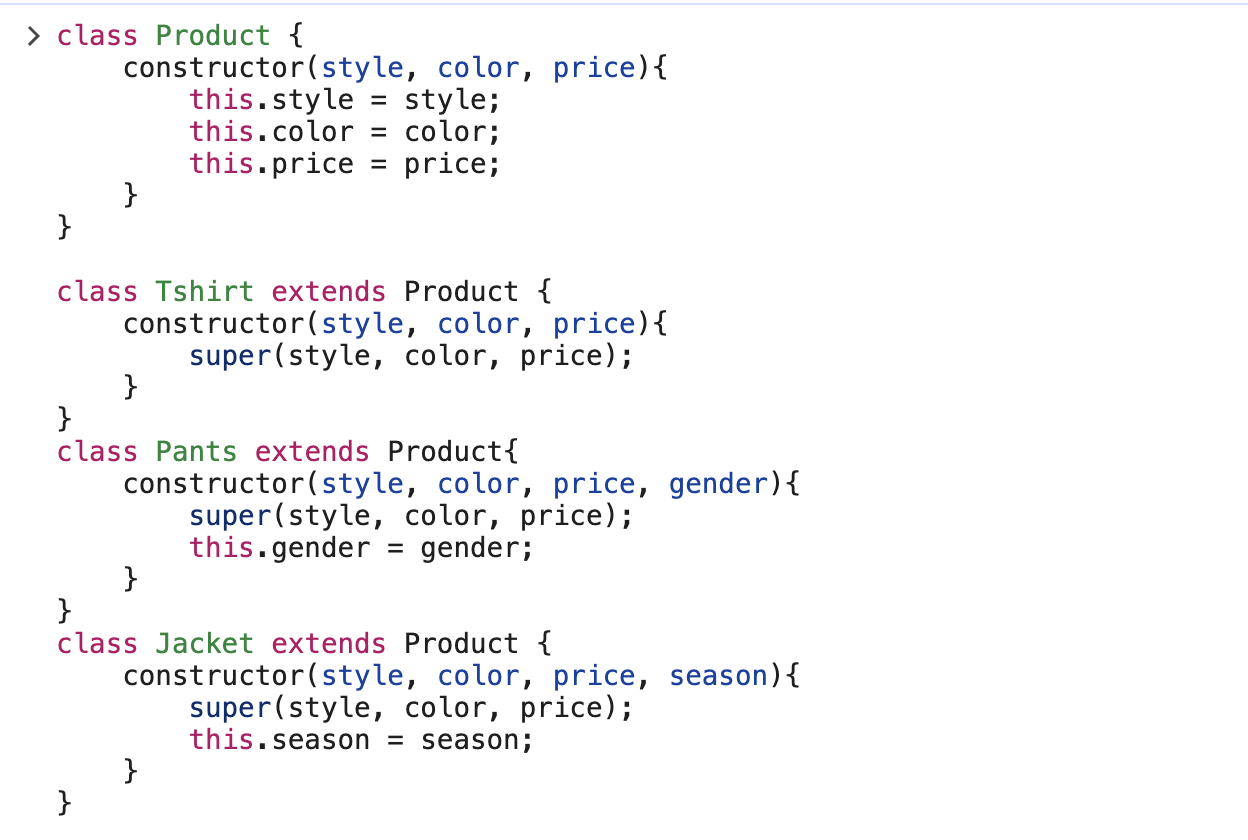This screenshot has height=840, width=1248.
Task: Click the first class keyword at top
Action: (97, 36)
